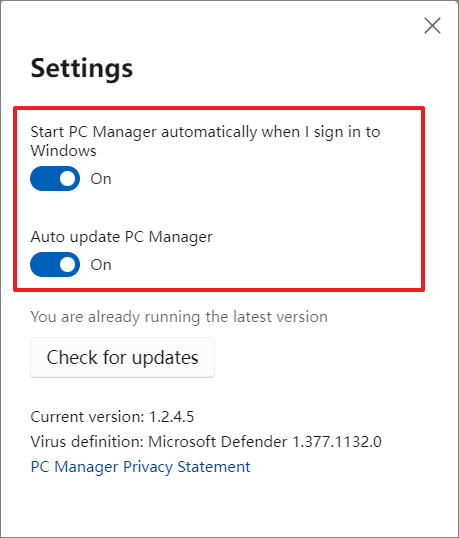Image resolution: width=459 pixels, height=538 pixels.
Task: Click the word updates on the button
Action: click(165, 358)
